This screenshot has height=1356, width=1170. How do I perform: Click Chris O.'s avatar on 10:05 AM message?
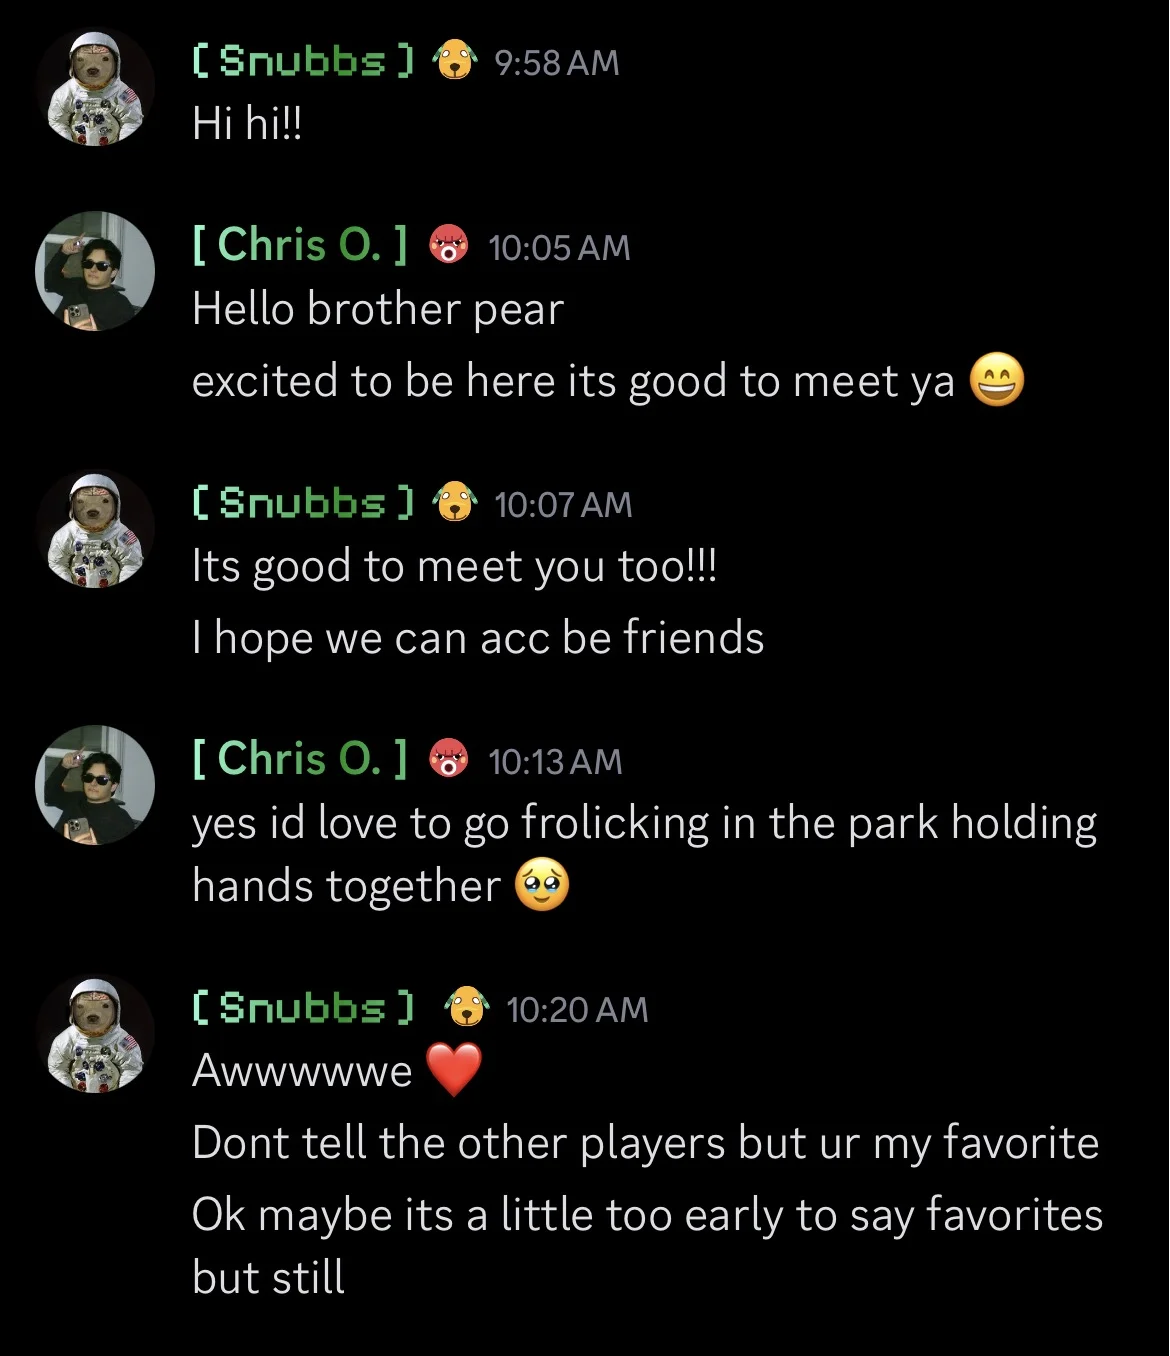(x=95, y=271)
